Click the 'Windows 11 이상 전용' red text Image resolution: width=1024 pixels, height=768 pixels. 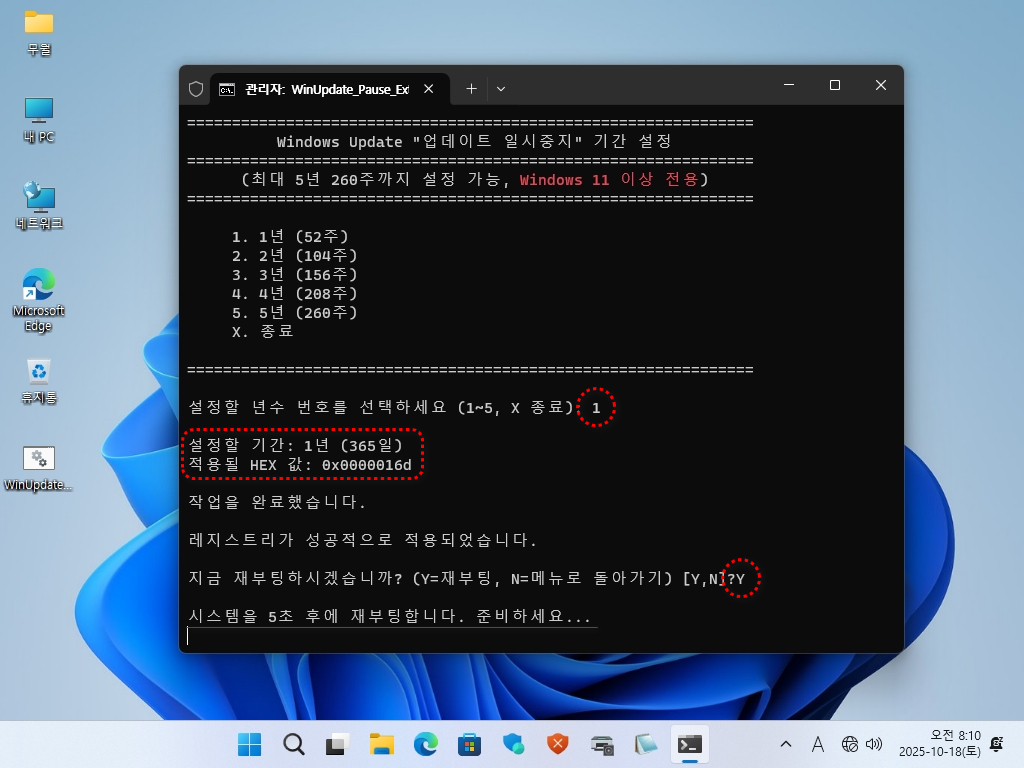tap(609, 180)
